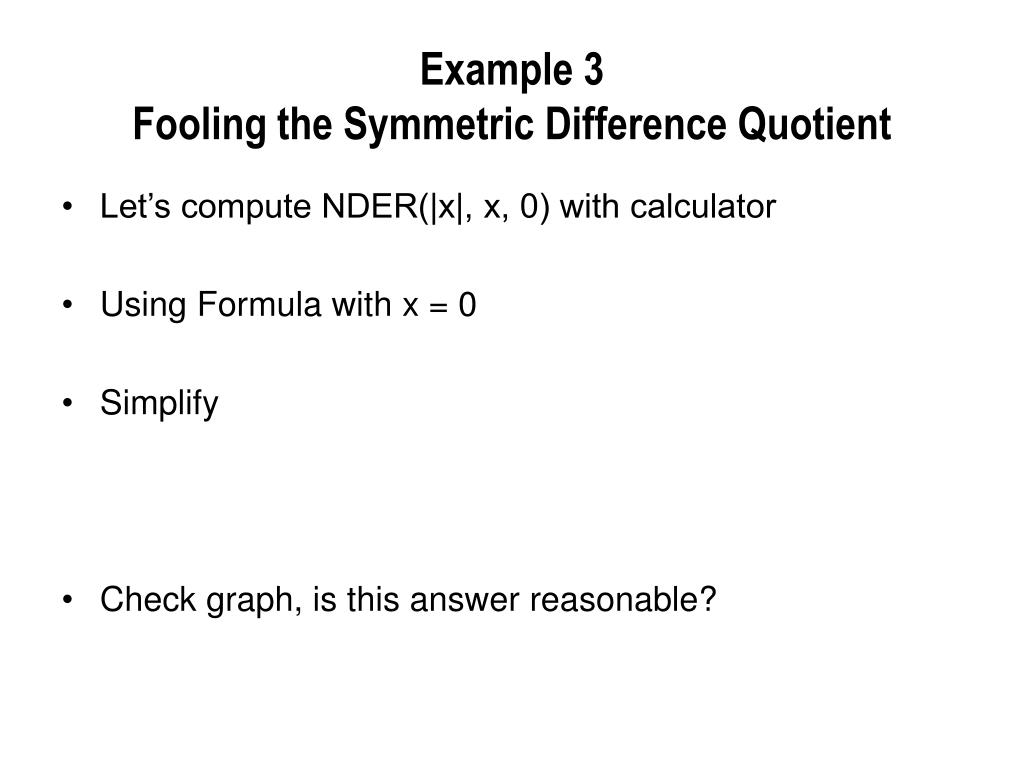Viewport: 1024px width, 768px height.
Task: Click the bullet before "Simplify"
Action: tap(67, 403)
